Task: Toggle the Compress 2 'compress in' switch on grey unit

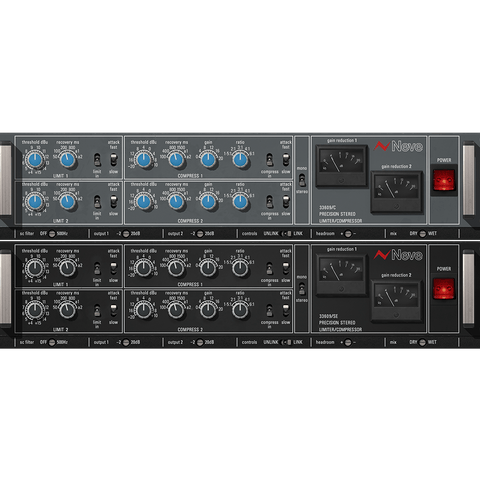Action: tap(269, 202)
